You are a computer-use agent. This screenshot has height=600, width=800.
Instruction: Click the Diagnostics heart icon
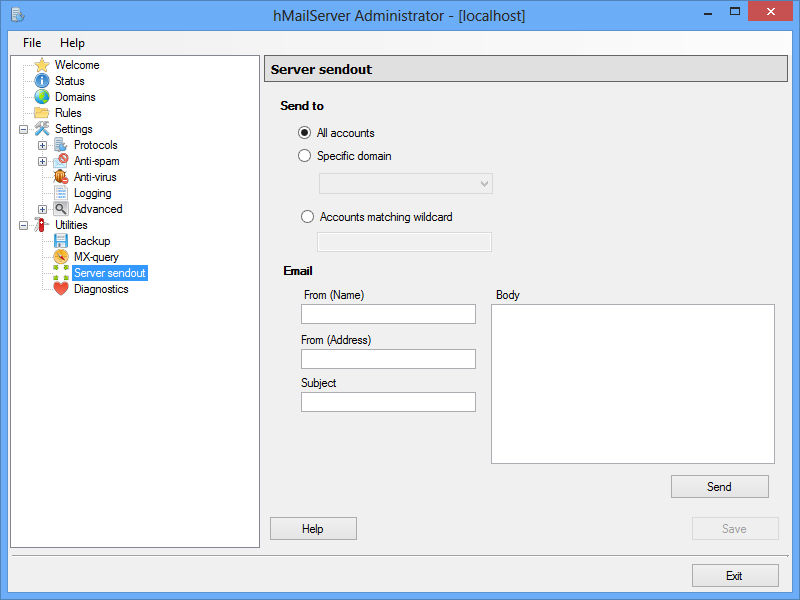[x=61, y=289]
